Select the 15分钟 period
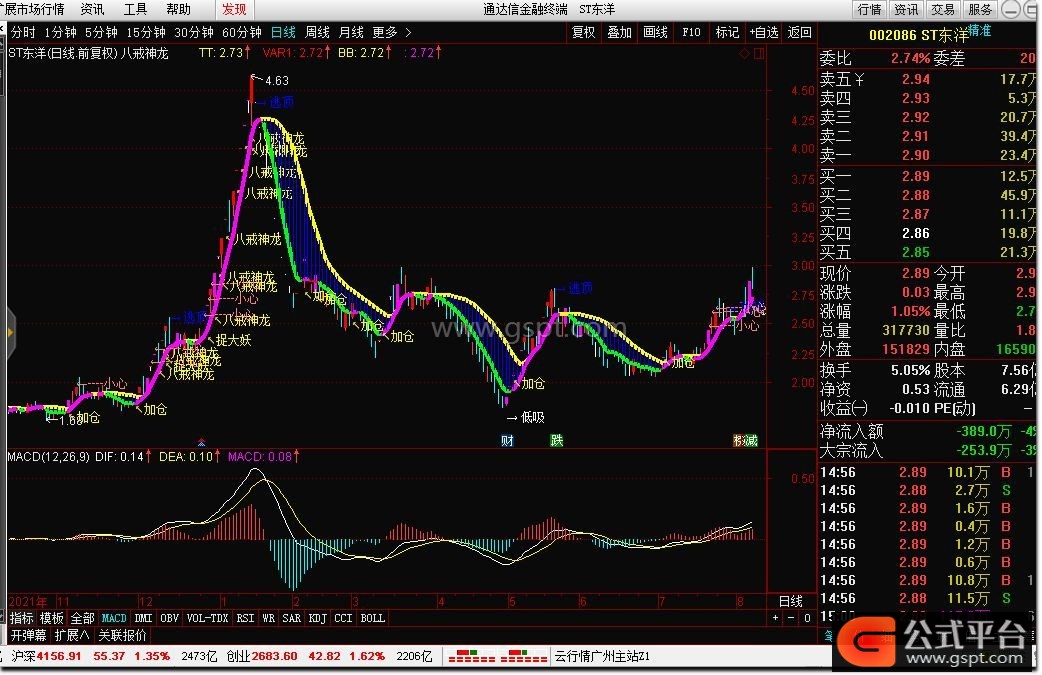1042x675 pixels. [x=146, y=32]
